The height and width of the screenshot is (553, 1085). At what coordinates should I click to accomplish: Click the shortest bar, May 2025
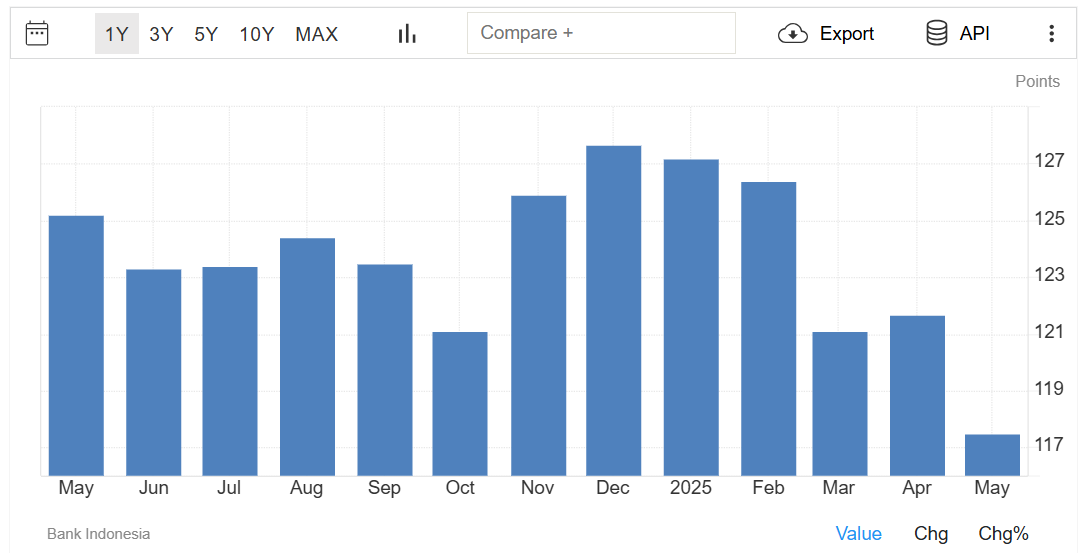[992, 455]
